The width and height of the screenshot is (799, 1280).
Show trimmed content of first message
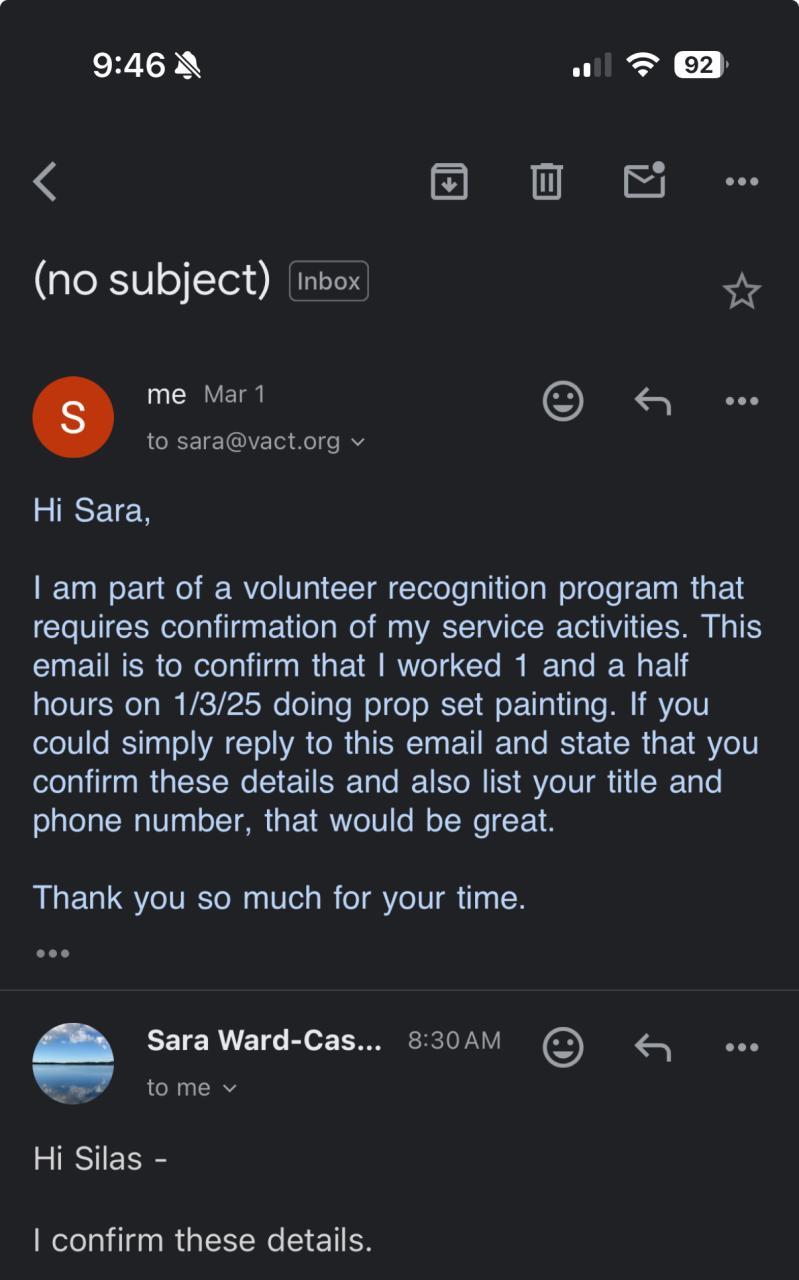52,954
